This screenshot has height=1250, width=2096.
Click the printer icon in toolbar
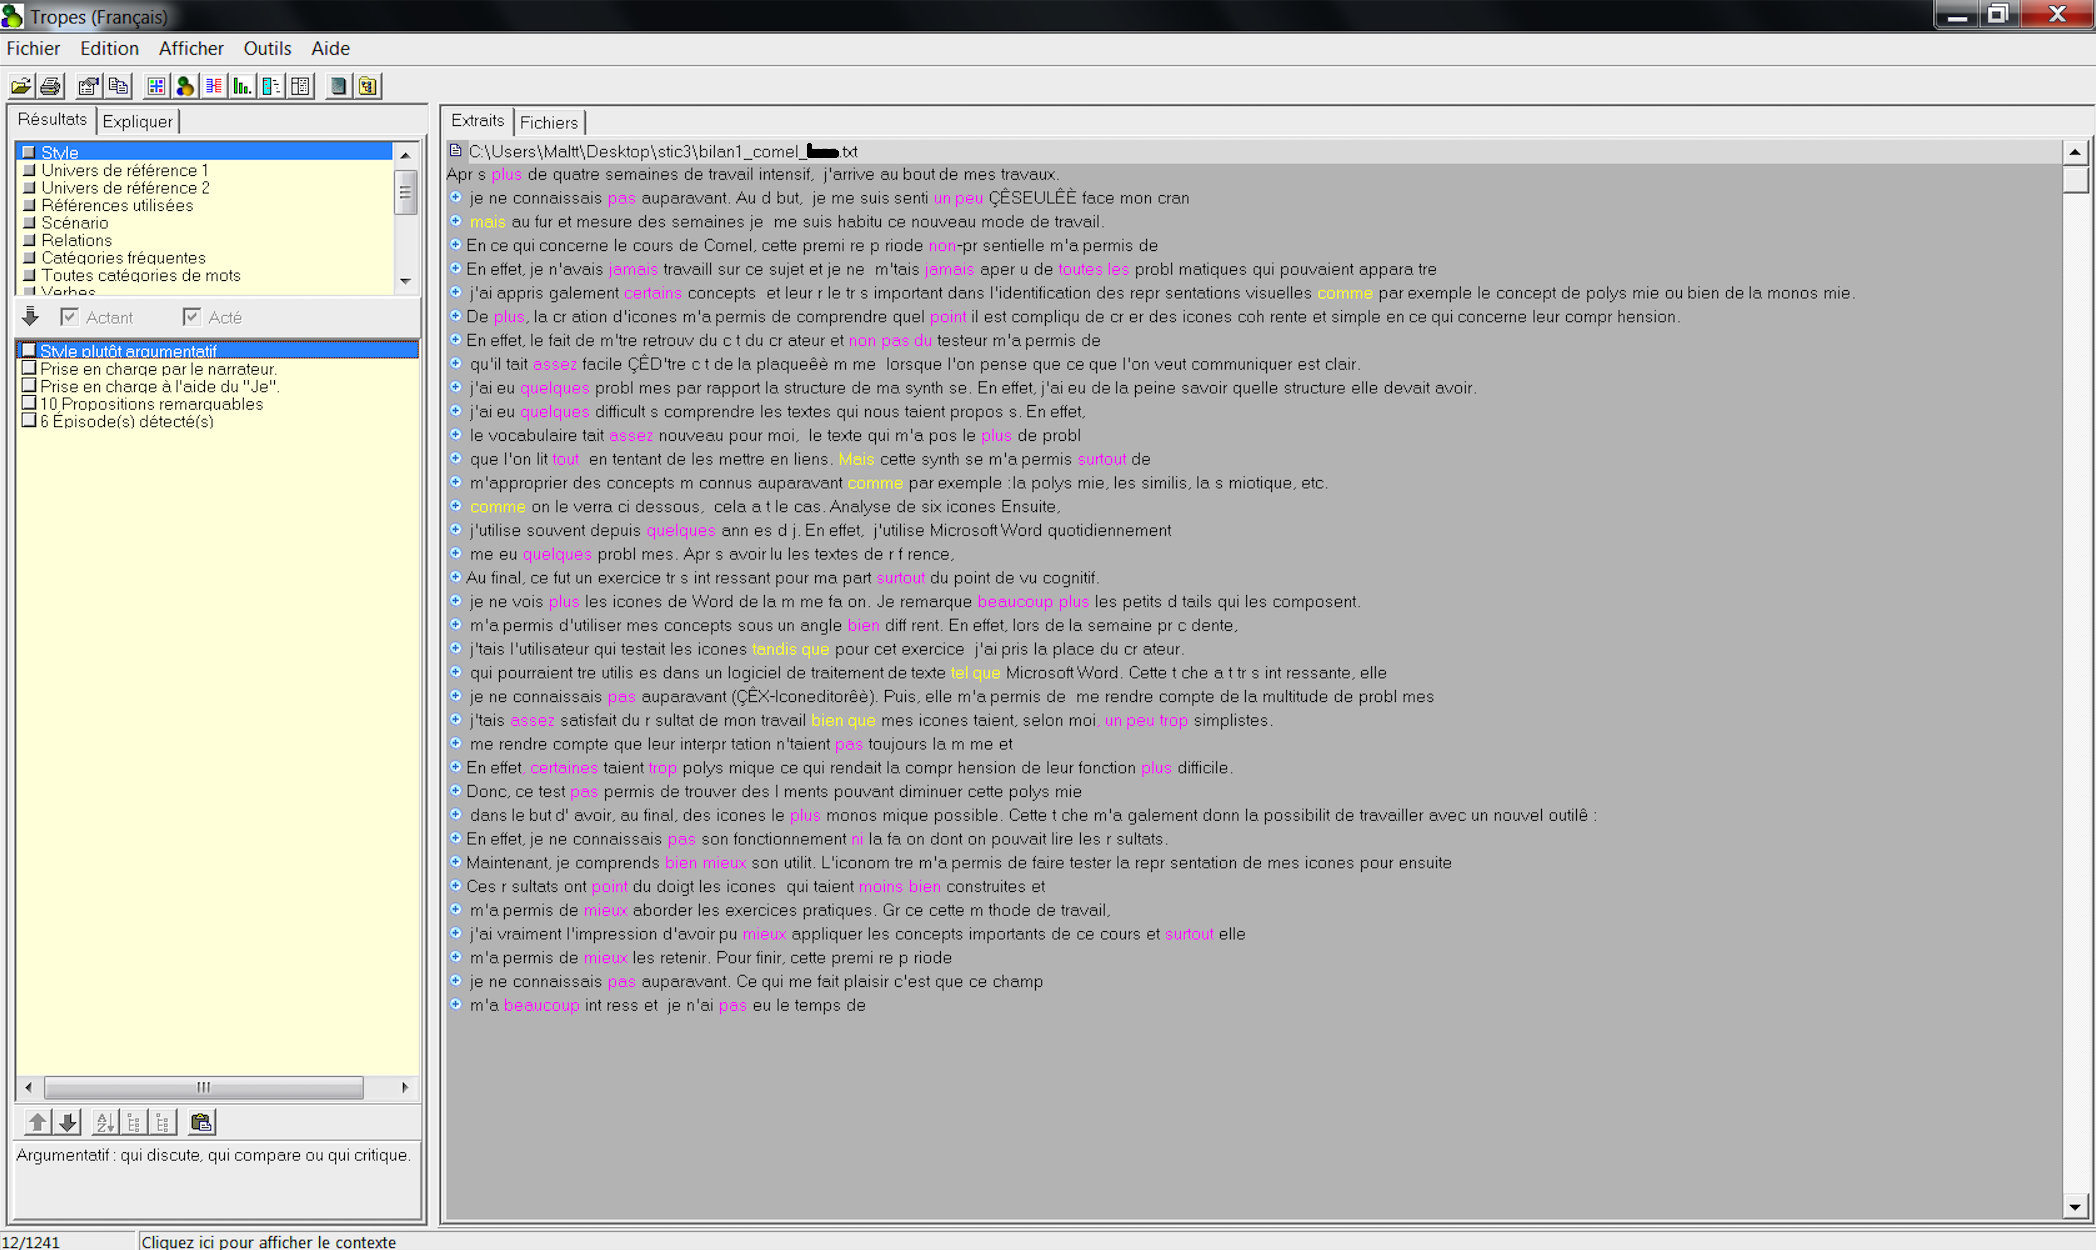51,86
